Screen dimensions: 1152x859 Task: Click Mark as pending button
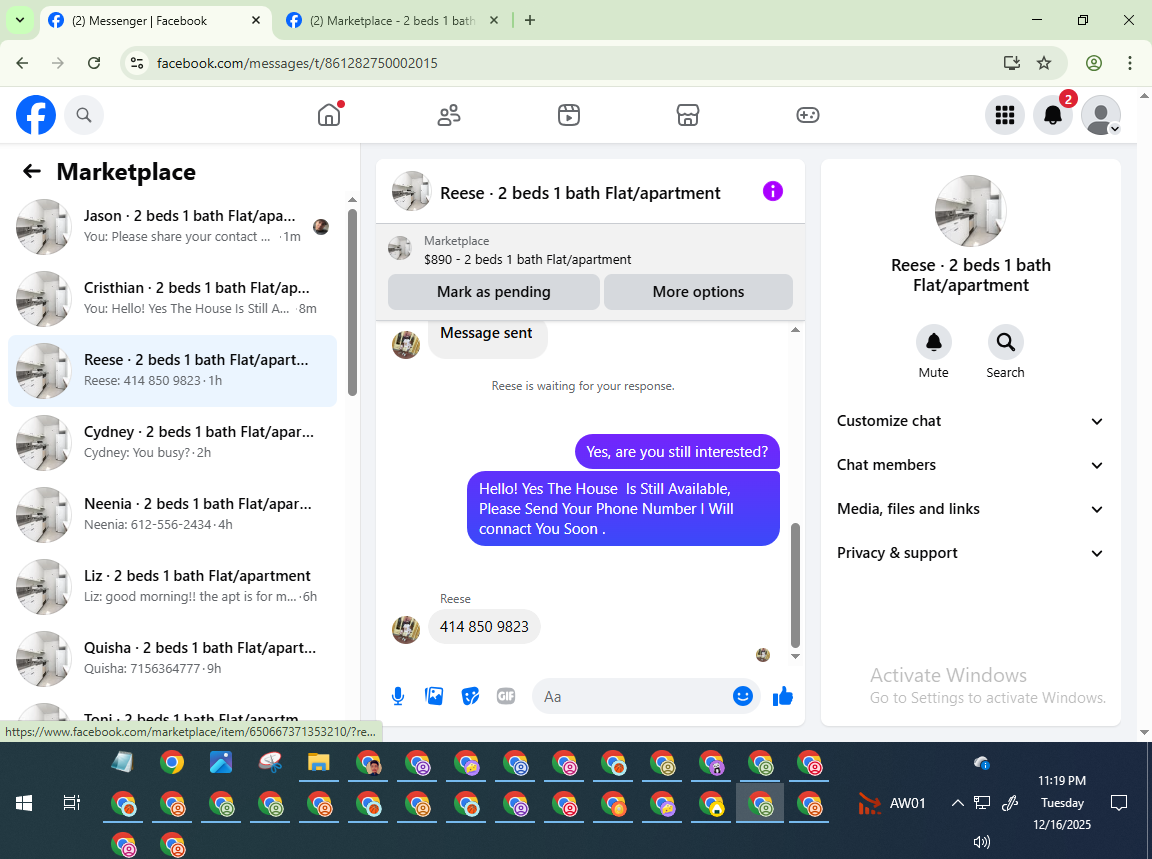pyautogui.click(x=494, y=292)
